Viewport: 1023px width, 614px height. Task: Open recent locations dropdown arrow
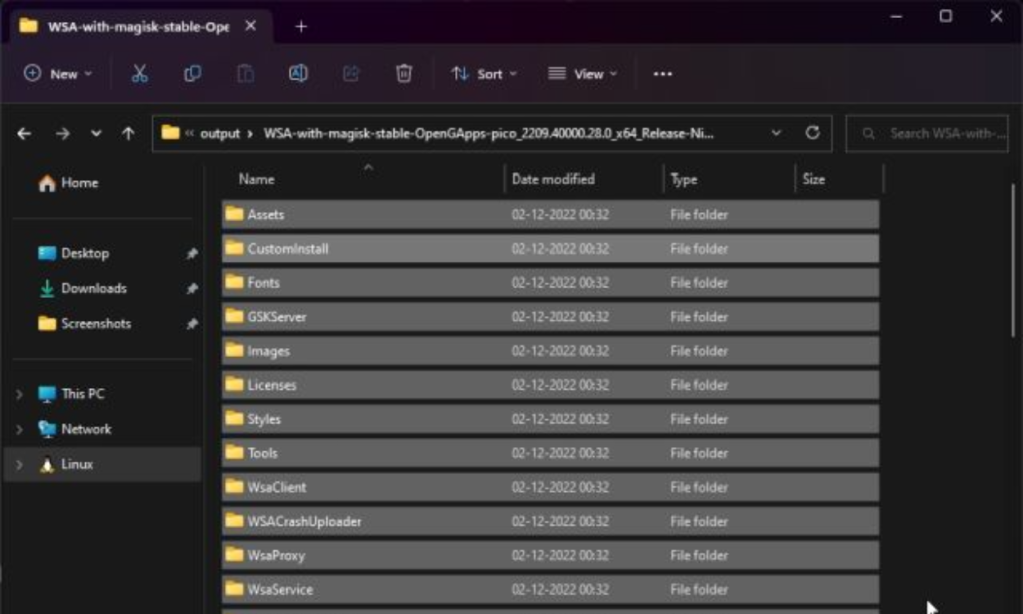pos(96,134)
